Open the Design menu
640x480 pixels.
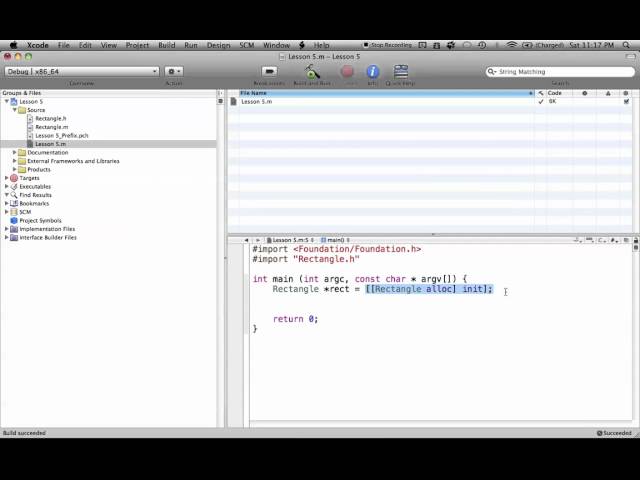click(218, 45)
